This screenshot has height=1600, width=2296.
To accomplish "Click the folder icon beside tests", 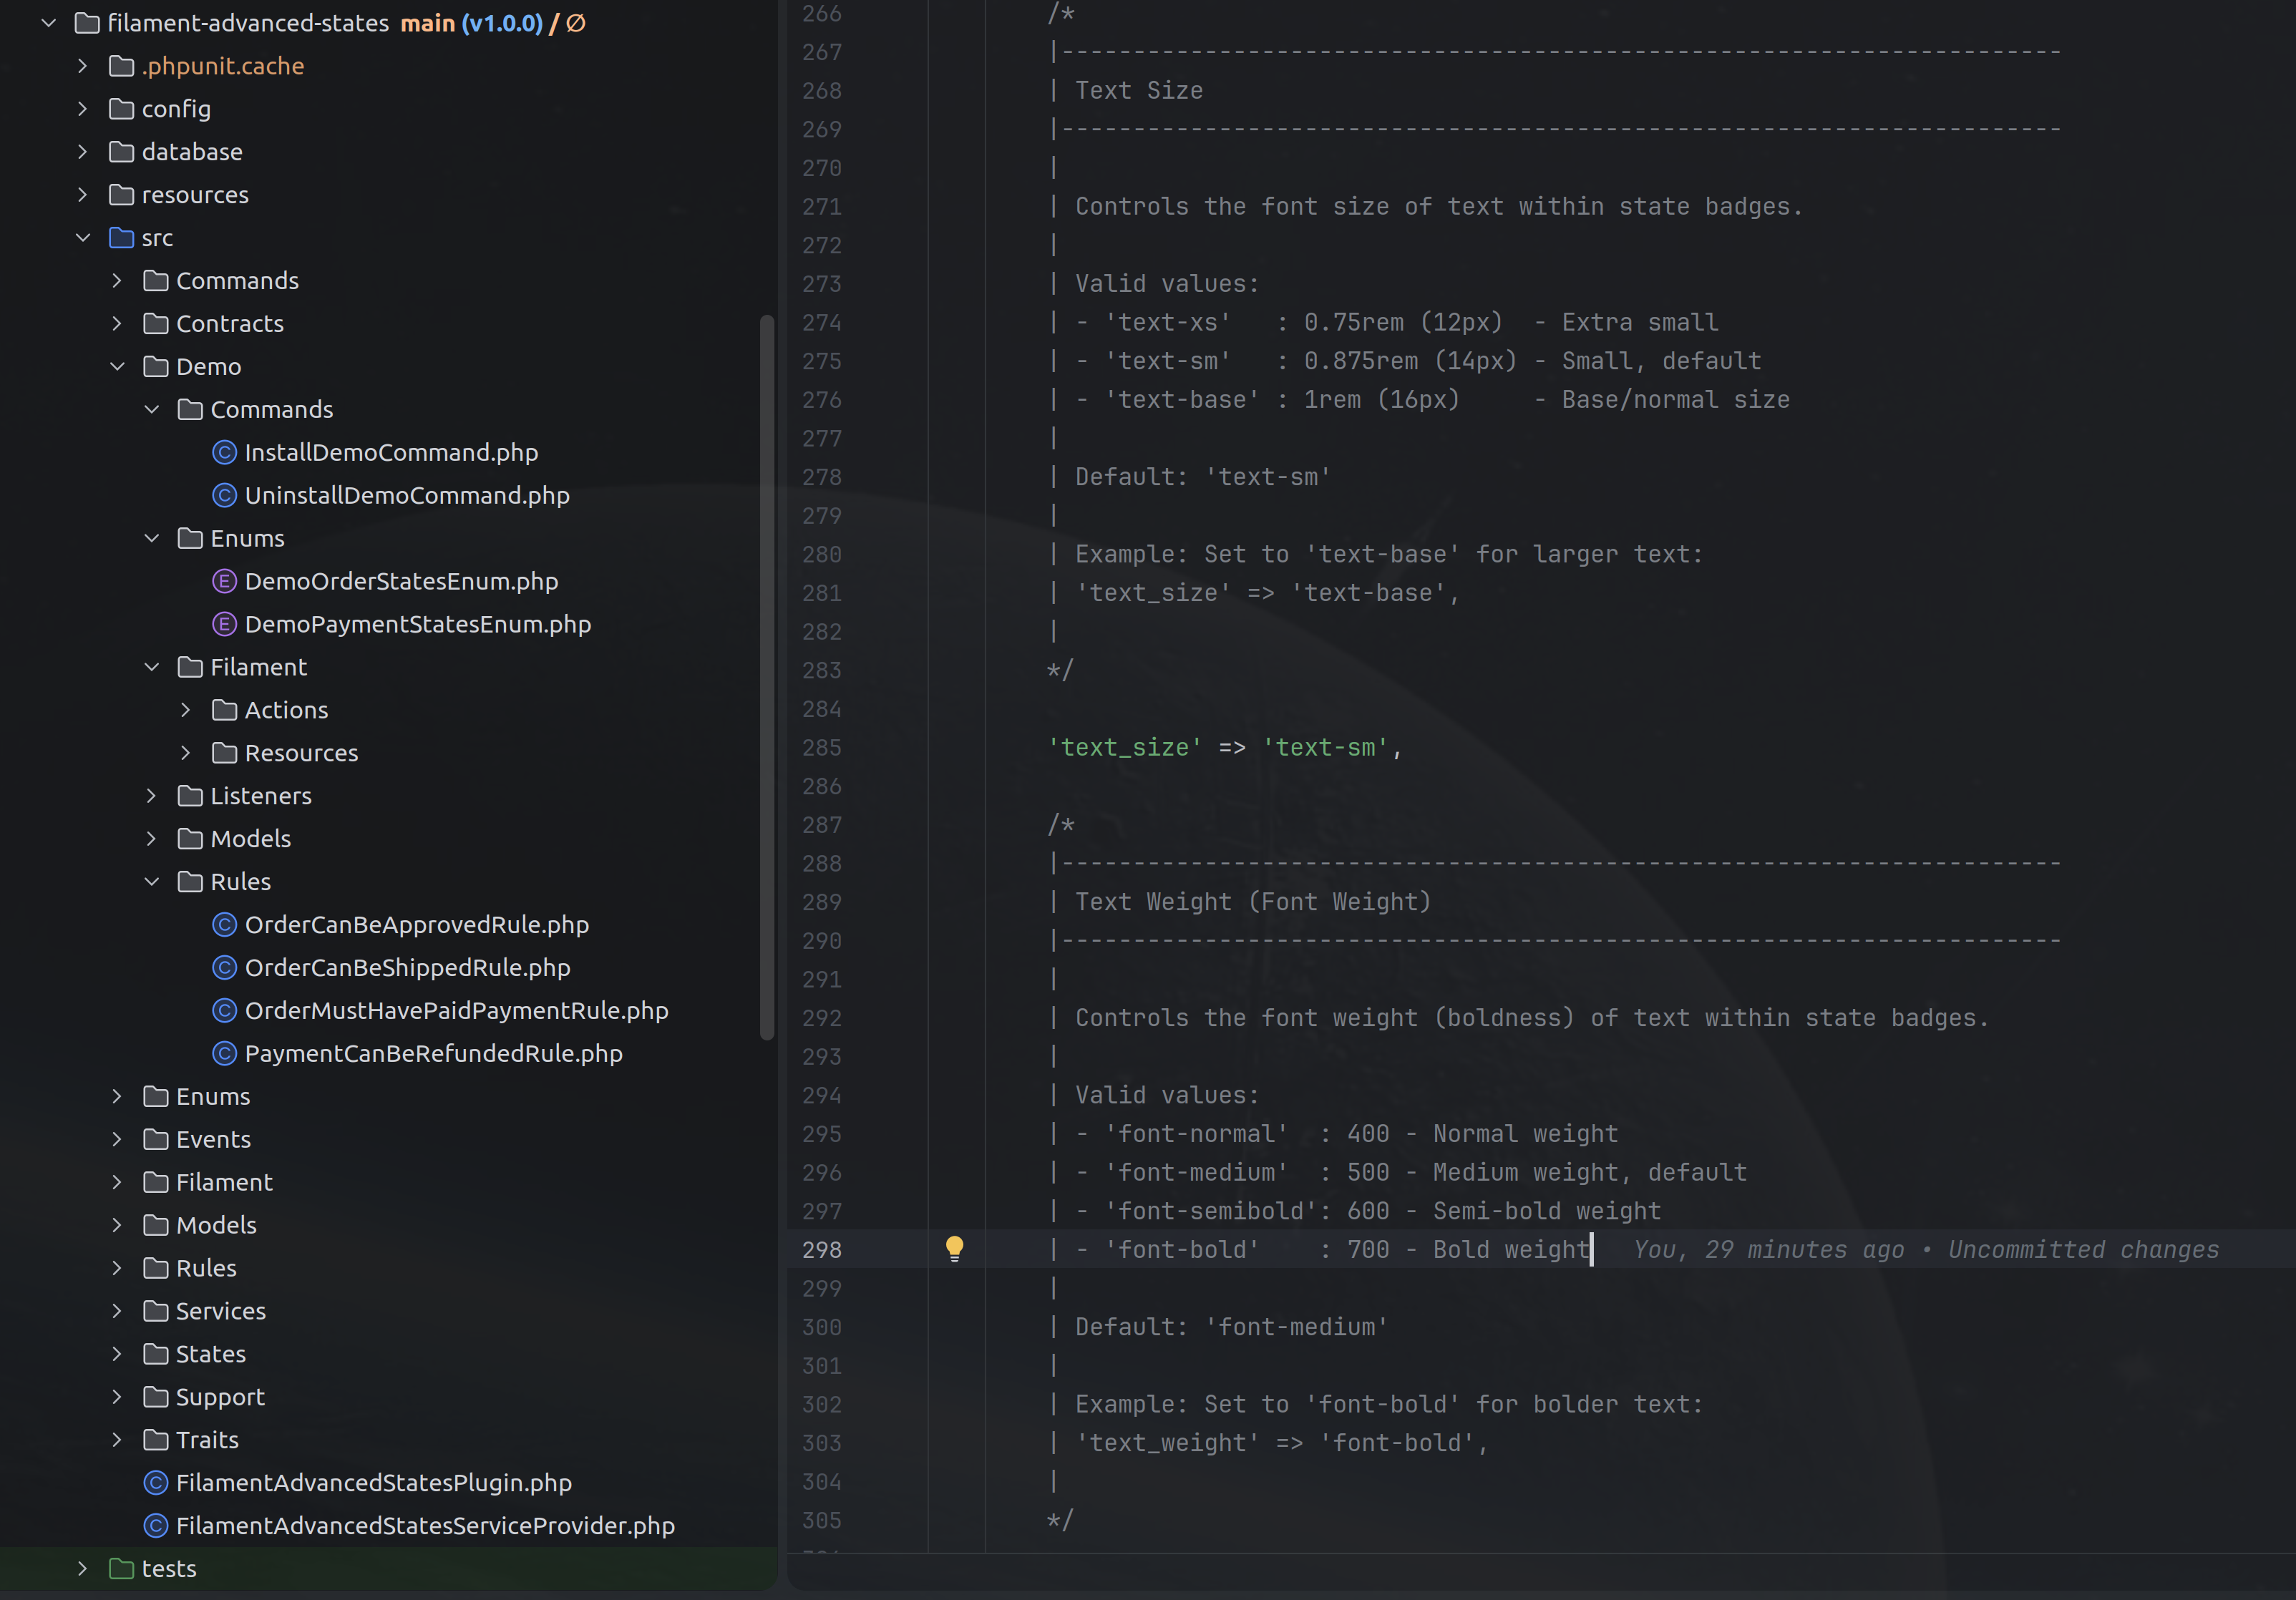I will pos(120,1568).
